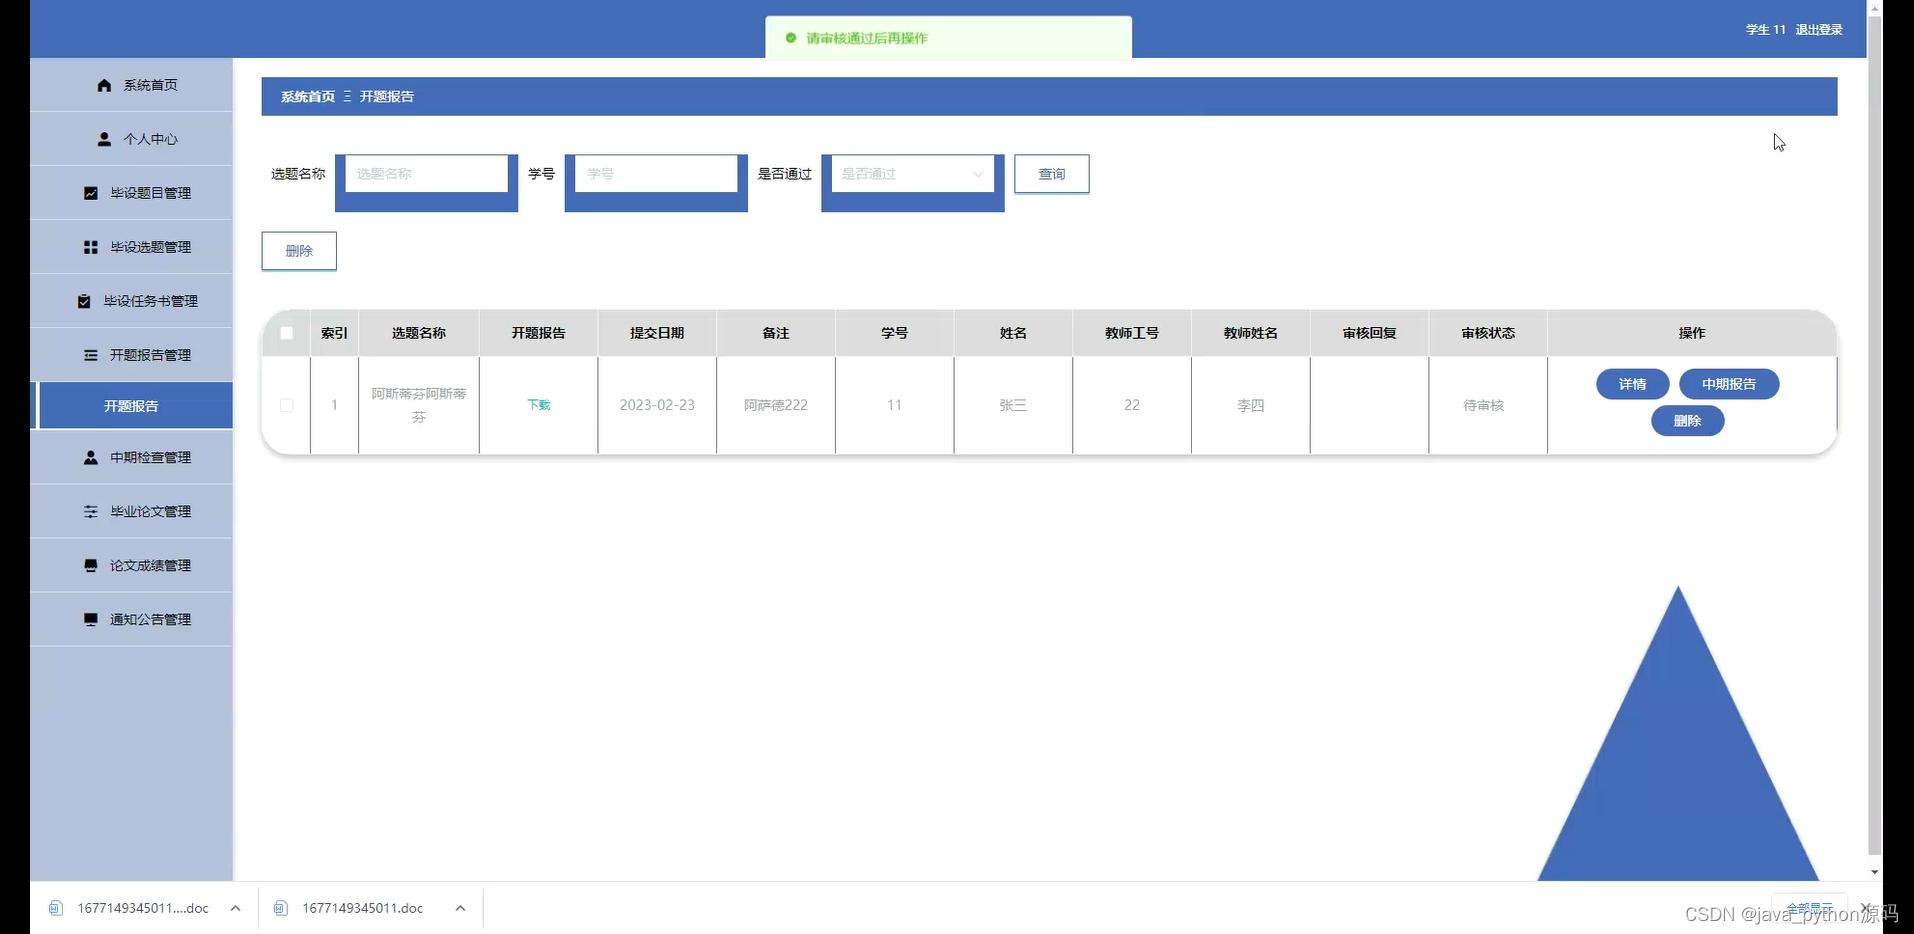Click the green success icon in notification

click(x=791, y=38)
